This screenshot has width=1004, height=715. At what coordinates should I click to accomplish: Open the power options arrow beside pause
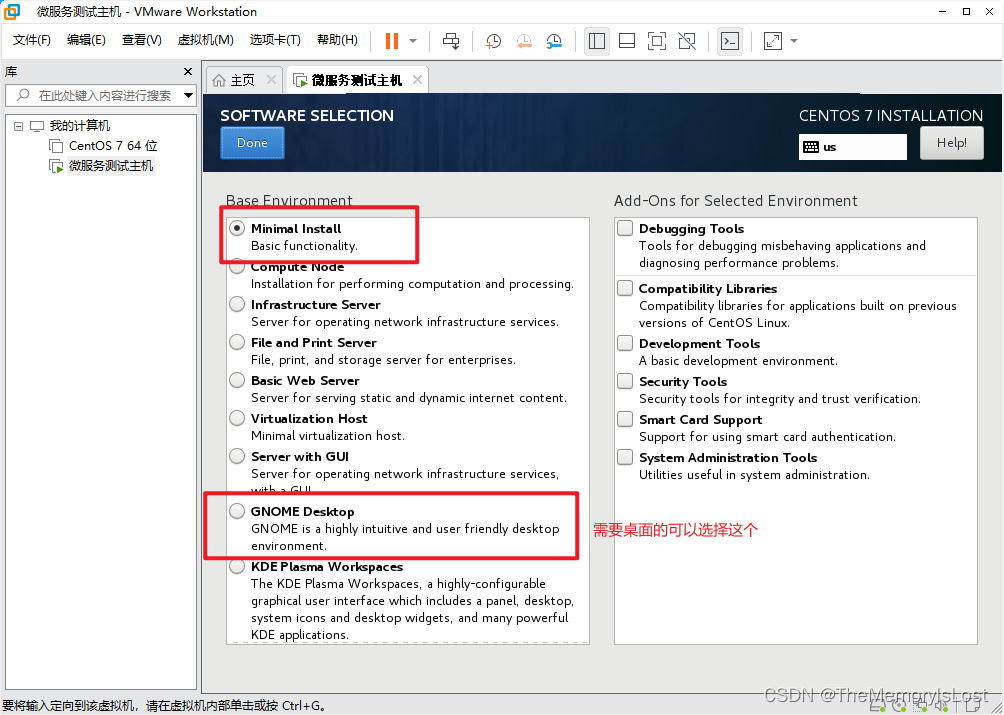413,41
